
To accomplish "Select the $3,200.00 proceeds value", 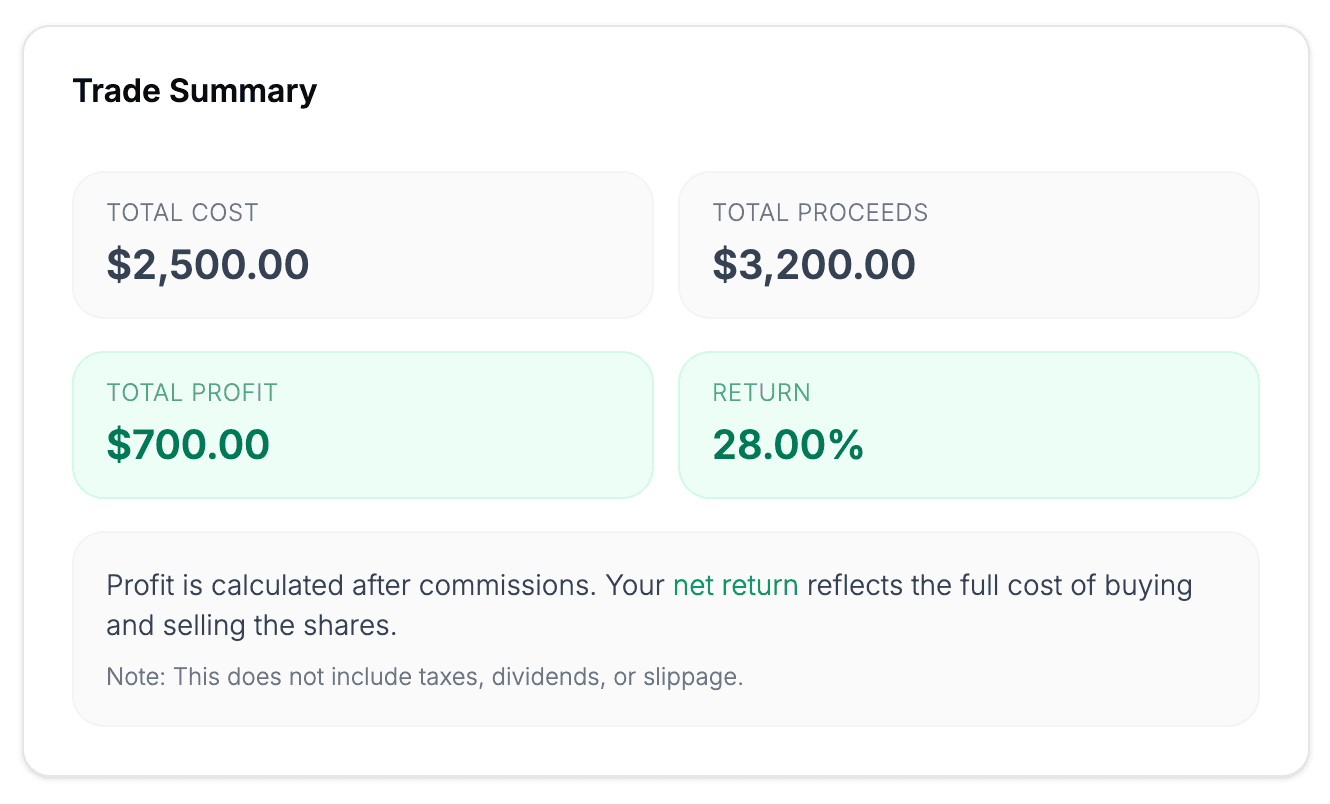I will pyautogui.click(x=814, y=264).
